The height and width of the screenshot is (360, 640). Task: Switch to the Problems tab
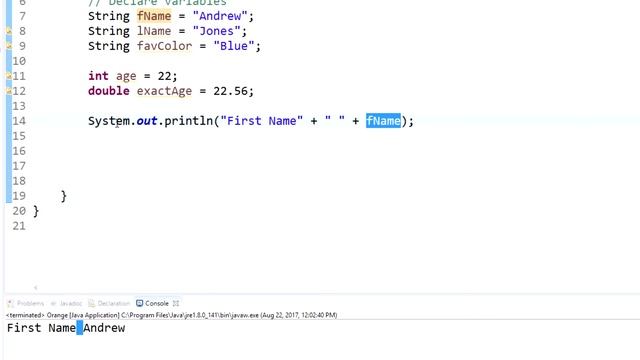click(x=26, y=303)
